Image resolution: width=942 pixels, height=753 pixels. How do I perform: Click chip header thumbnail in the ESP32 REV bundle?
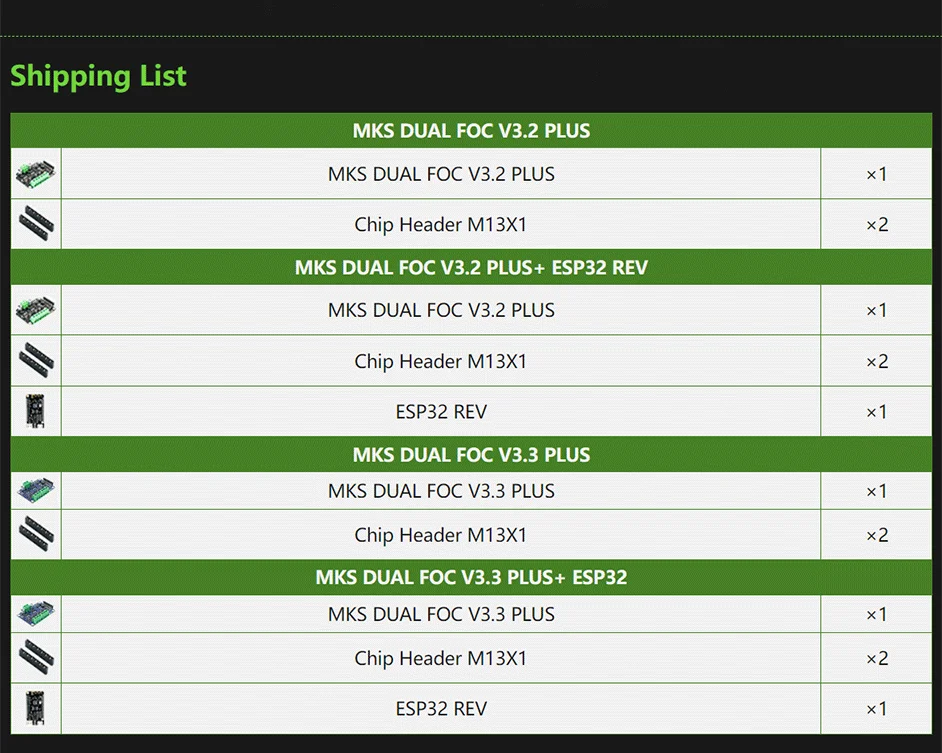tap(36, 361)
